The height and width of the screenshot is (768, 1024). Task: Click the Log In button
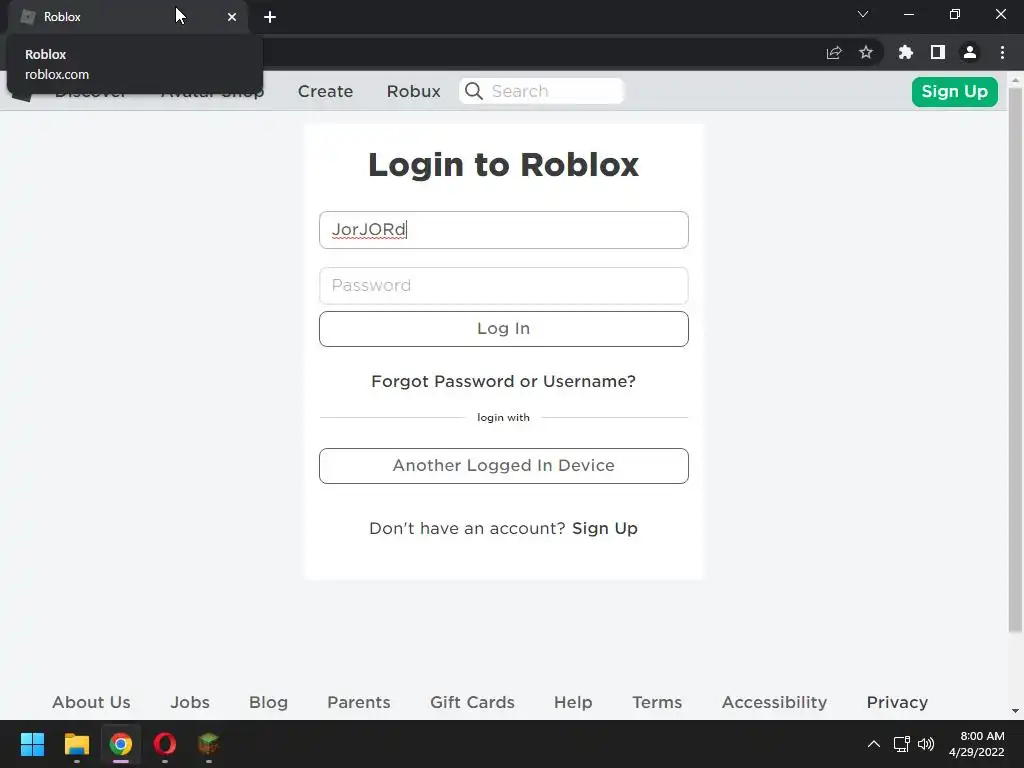click(504, 328)
